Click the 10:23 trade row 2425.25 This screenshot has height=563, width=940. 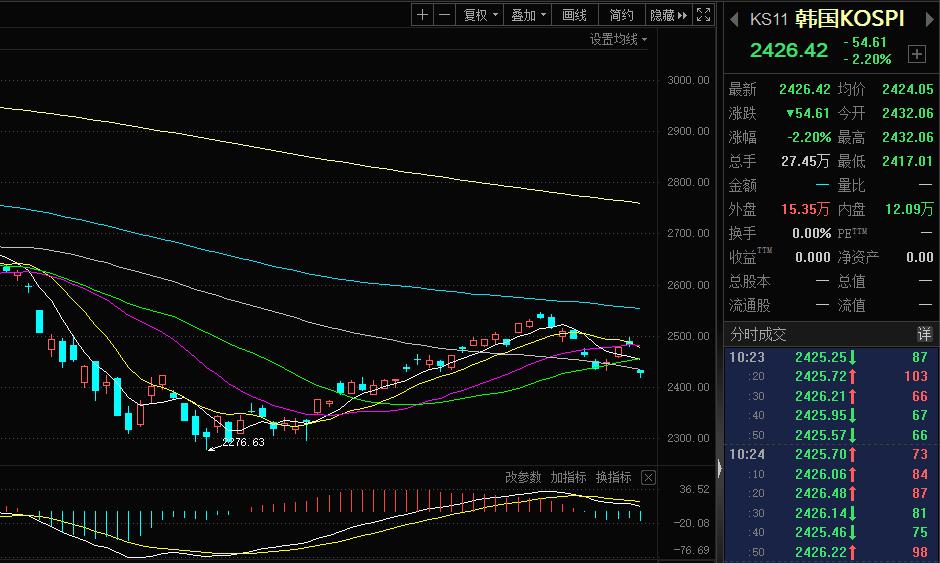point(830,357)
